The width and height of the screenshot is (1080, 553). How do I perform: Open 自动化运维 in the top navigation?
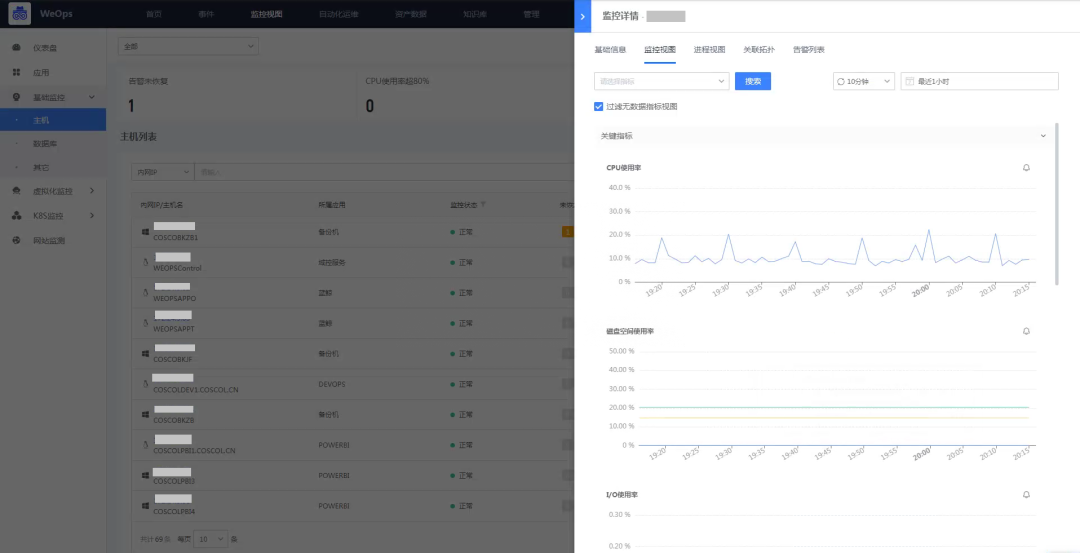[x=339, y=14]
